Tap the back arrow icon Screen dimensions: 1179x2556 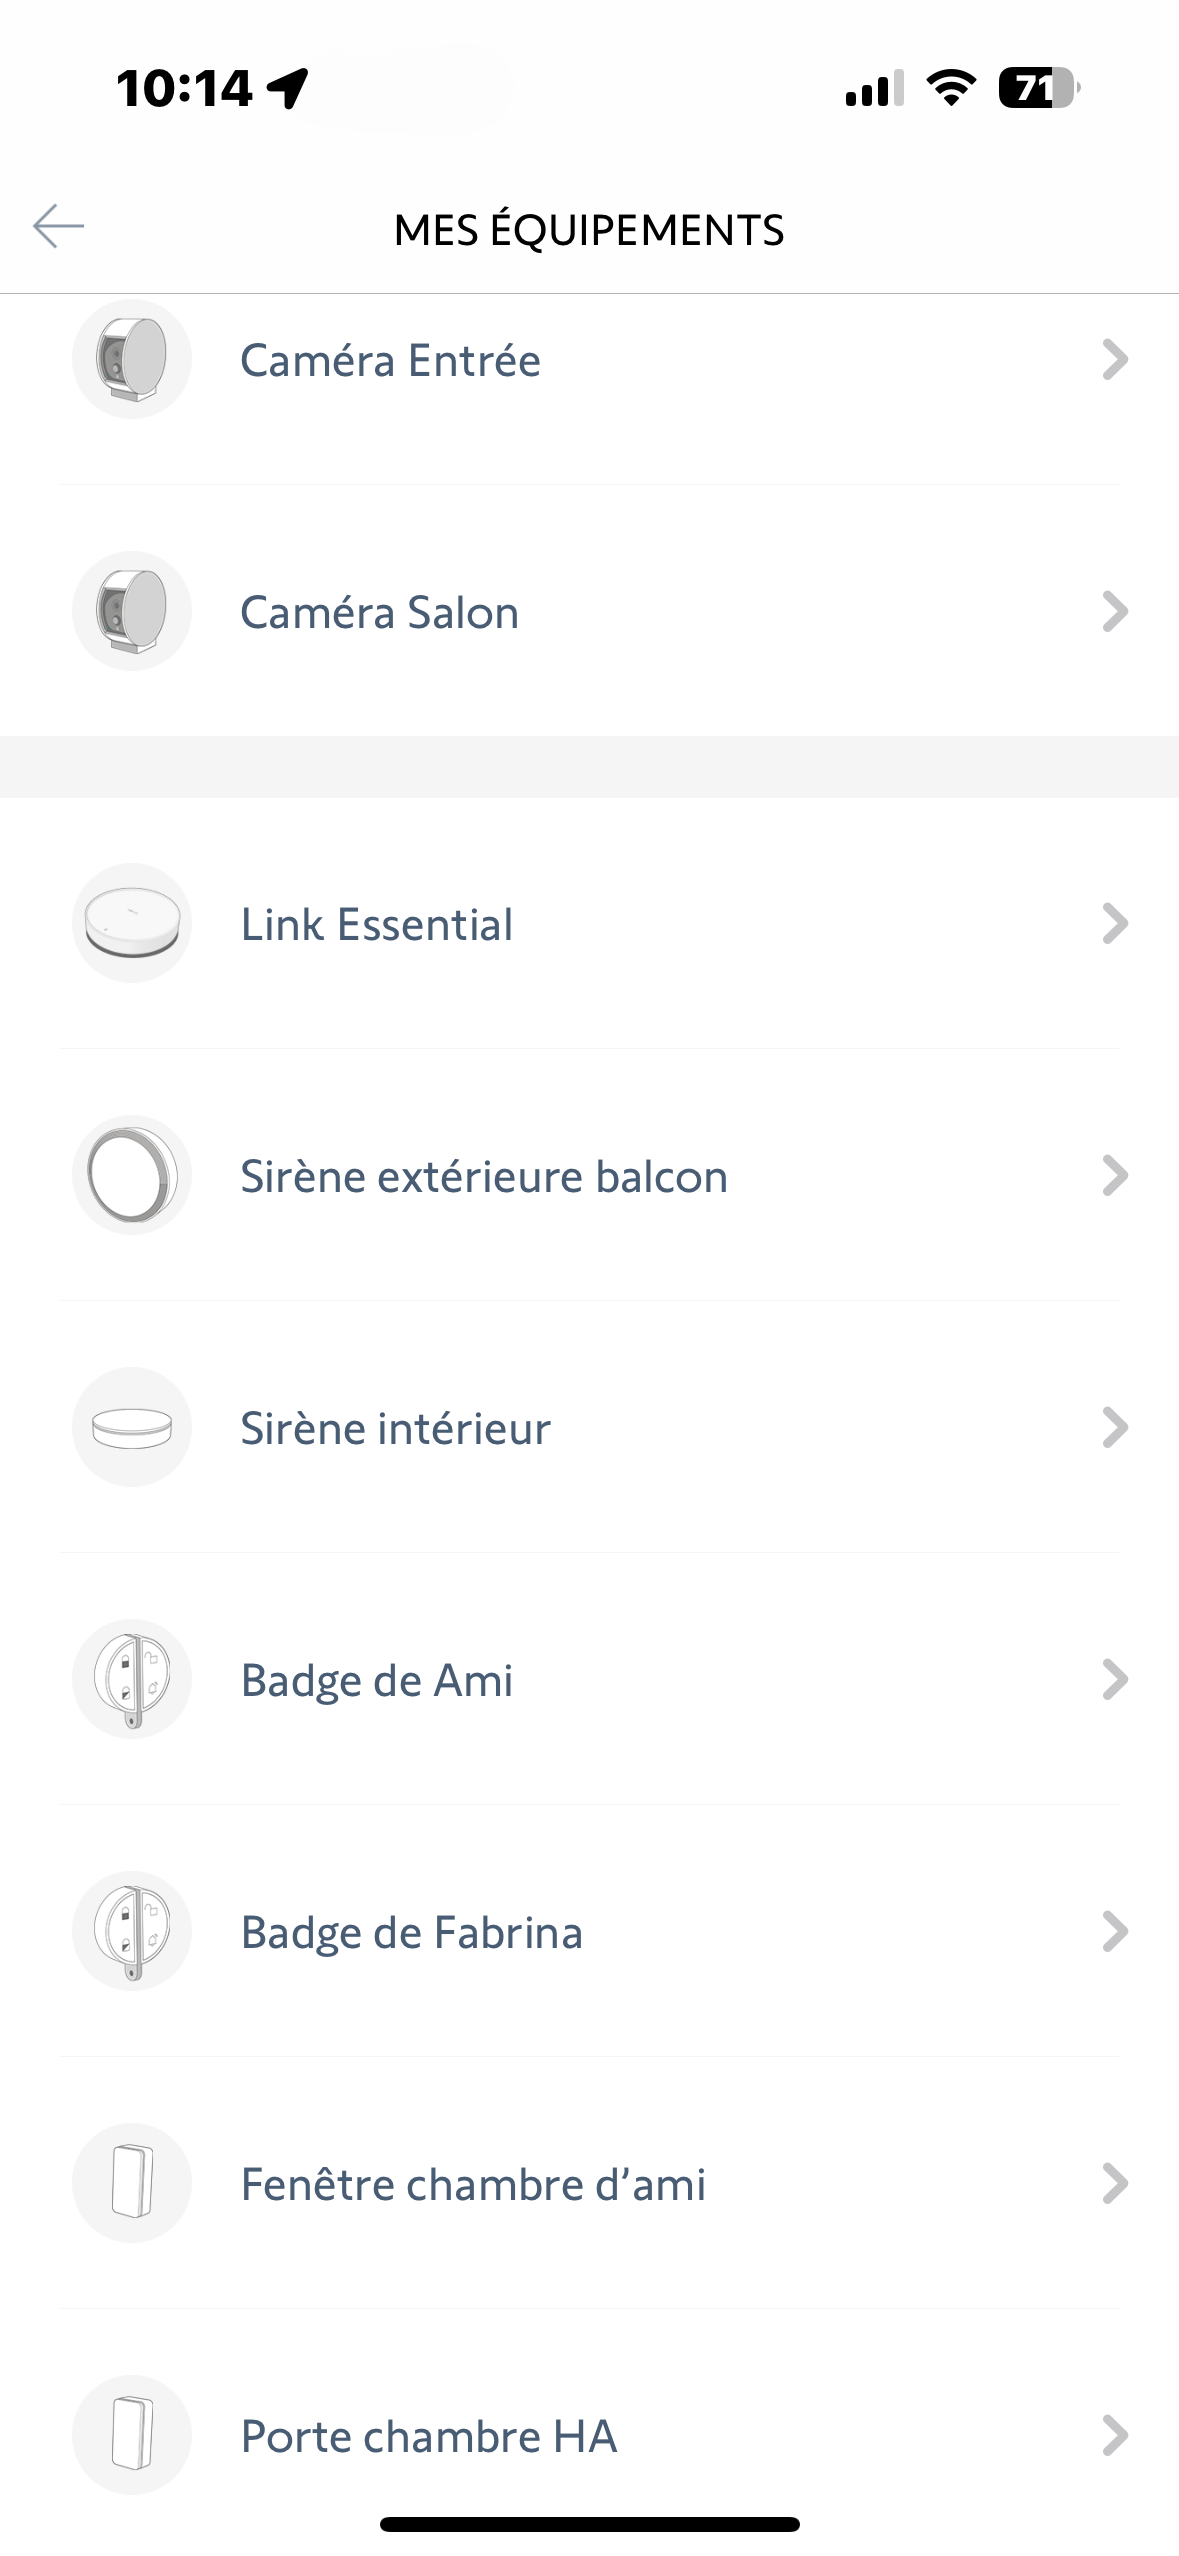pyautogui.click(x=58, y=226)
